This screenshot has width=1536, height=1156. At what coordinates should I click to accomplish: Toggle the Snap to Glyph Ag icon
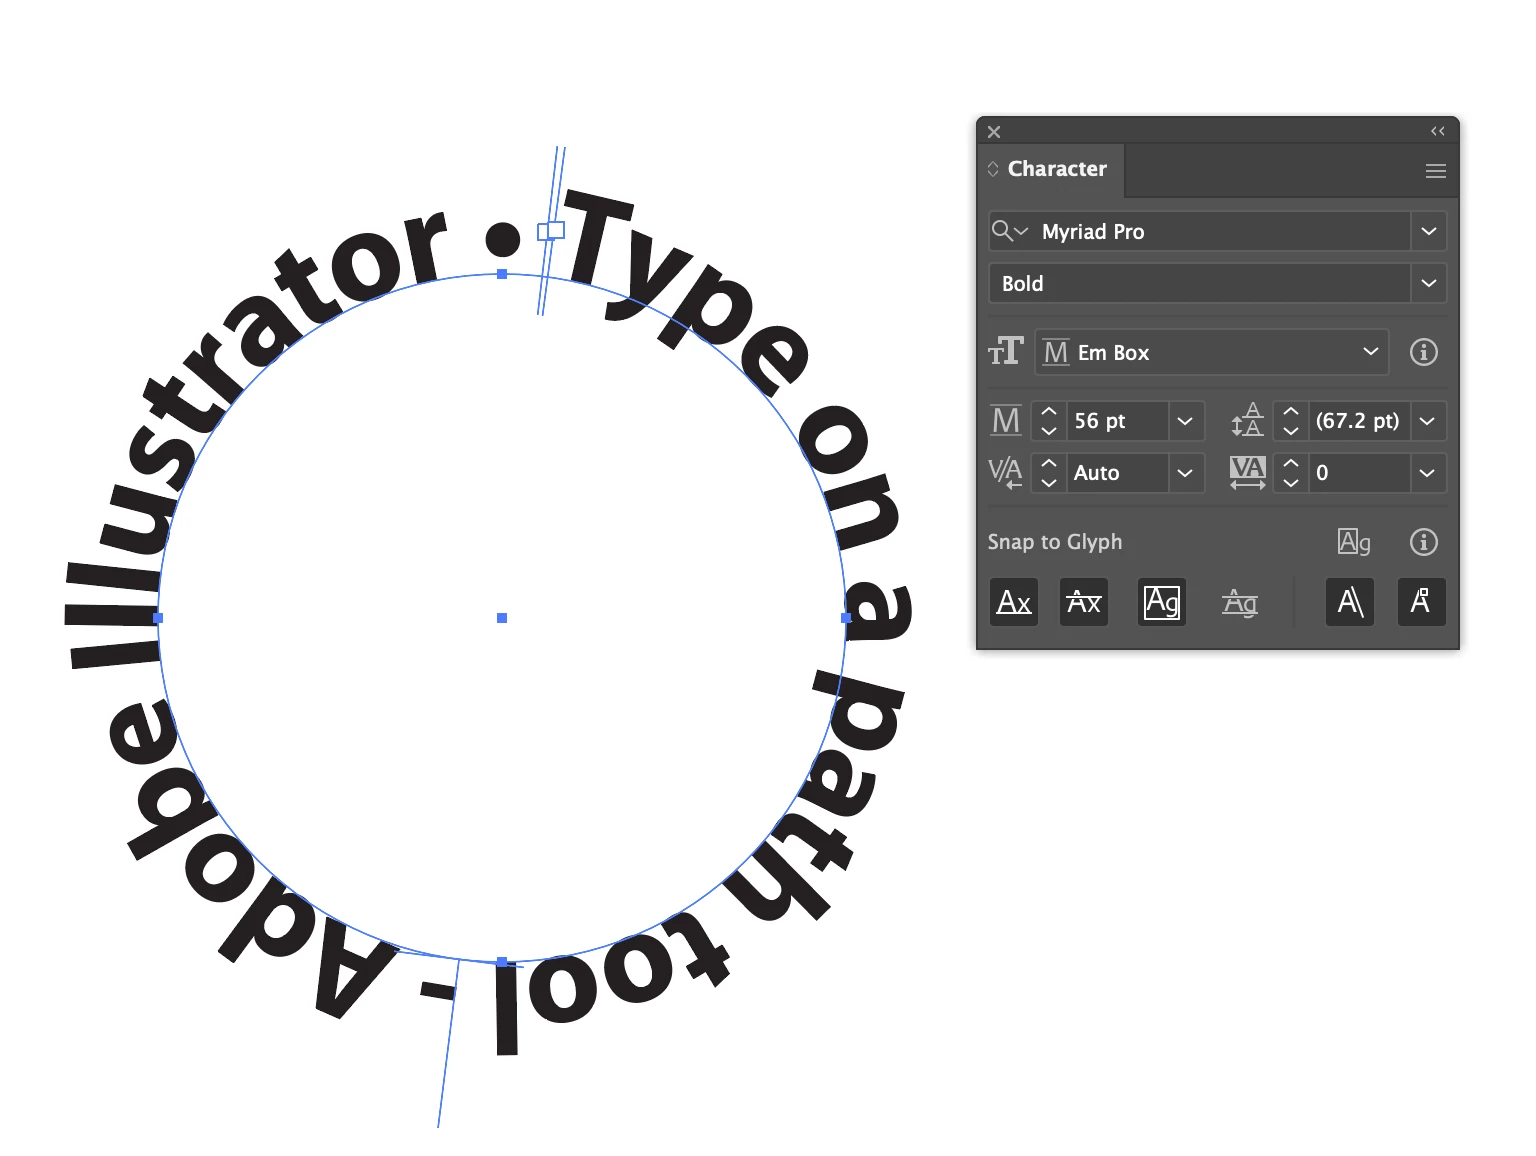1354,542
